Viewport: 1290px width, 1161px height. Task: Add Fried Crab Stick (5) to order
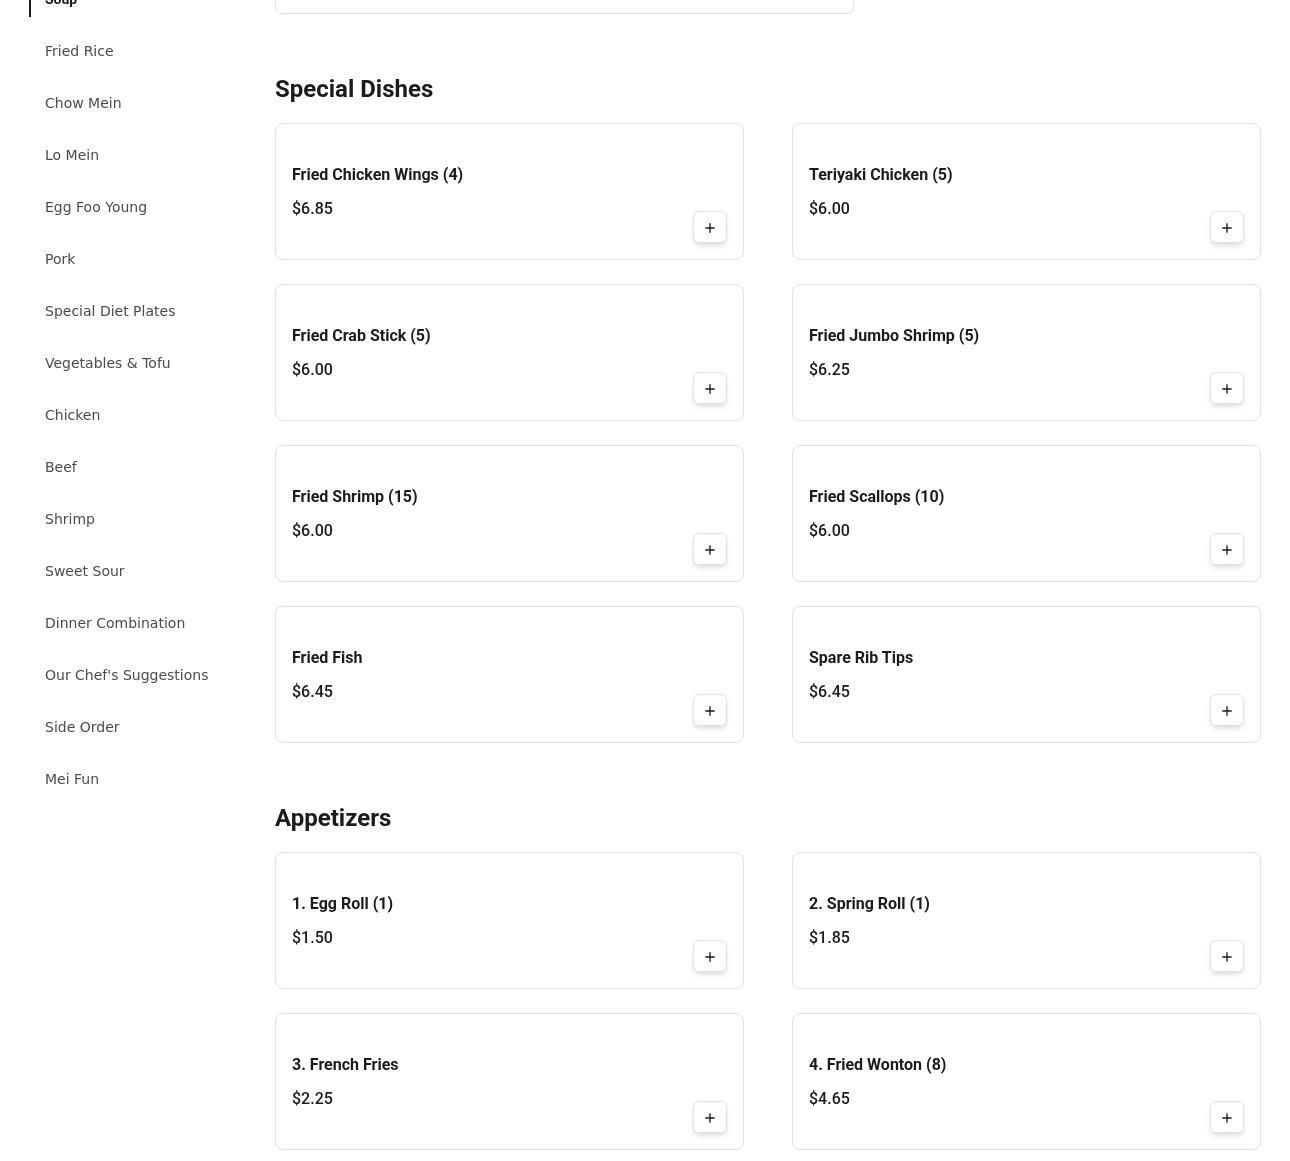[710, 389]
